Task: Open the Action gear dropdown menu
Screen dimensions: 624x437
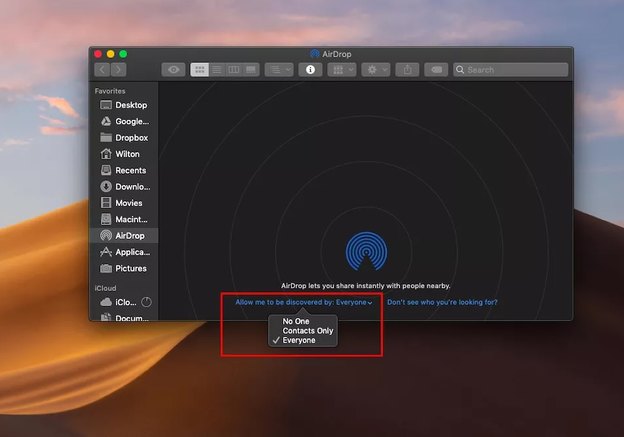Action: pos(376,70)
